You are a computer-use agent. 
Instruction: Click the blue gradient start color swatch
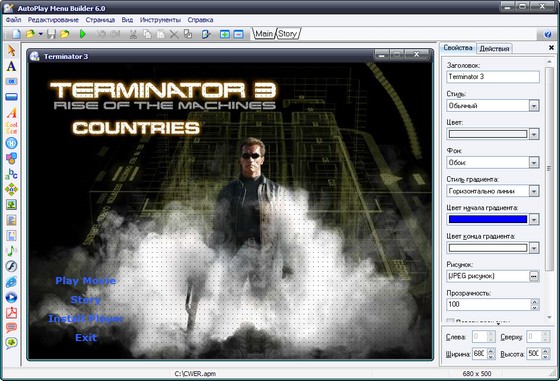pos(488,219)
